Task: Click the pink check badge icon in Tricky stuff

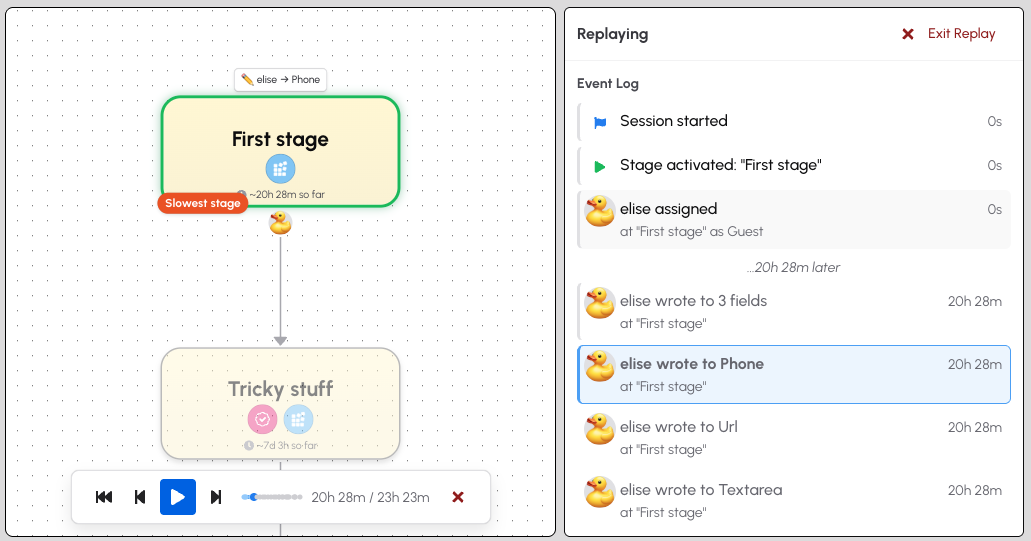Action: [262, 419]
